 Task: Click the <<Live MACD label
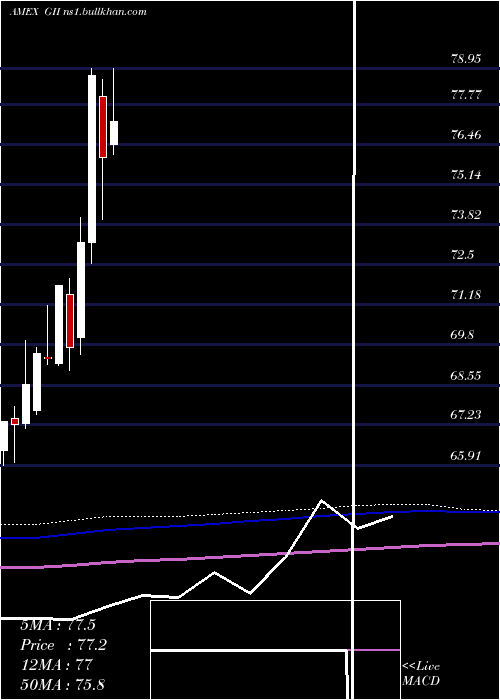(x=421, y=674)
